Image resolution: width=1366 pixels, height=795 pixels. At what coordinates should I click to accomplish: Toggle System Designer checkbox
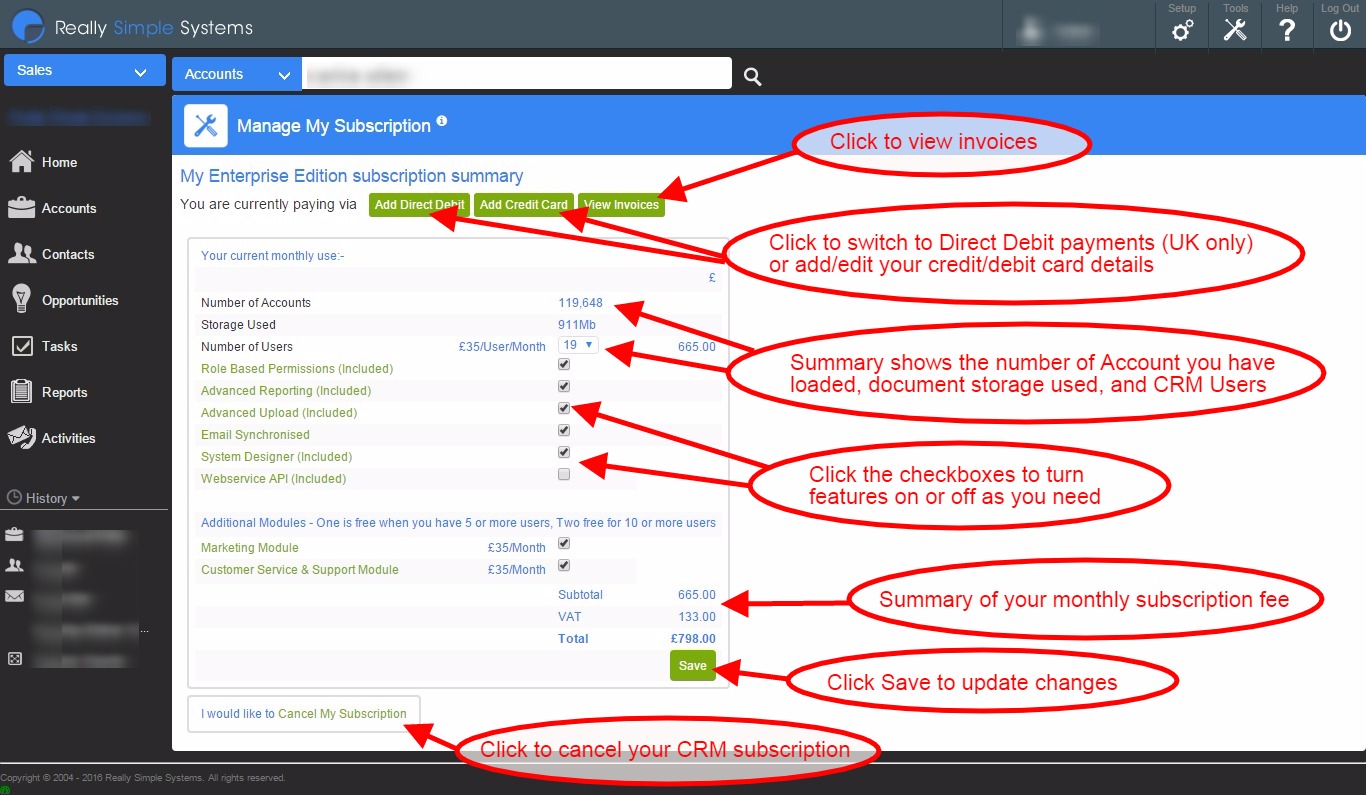tap(564, 453)
